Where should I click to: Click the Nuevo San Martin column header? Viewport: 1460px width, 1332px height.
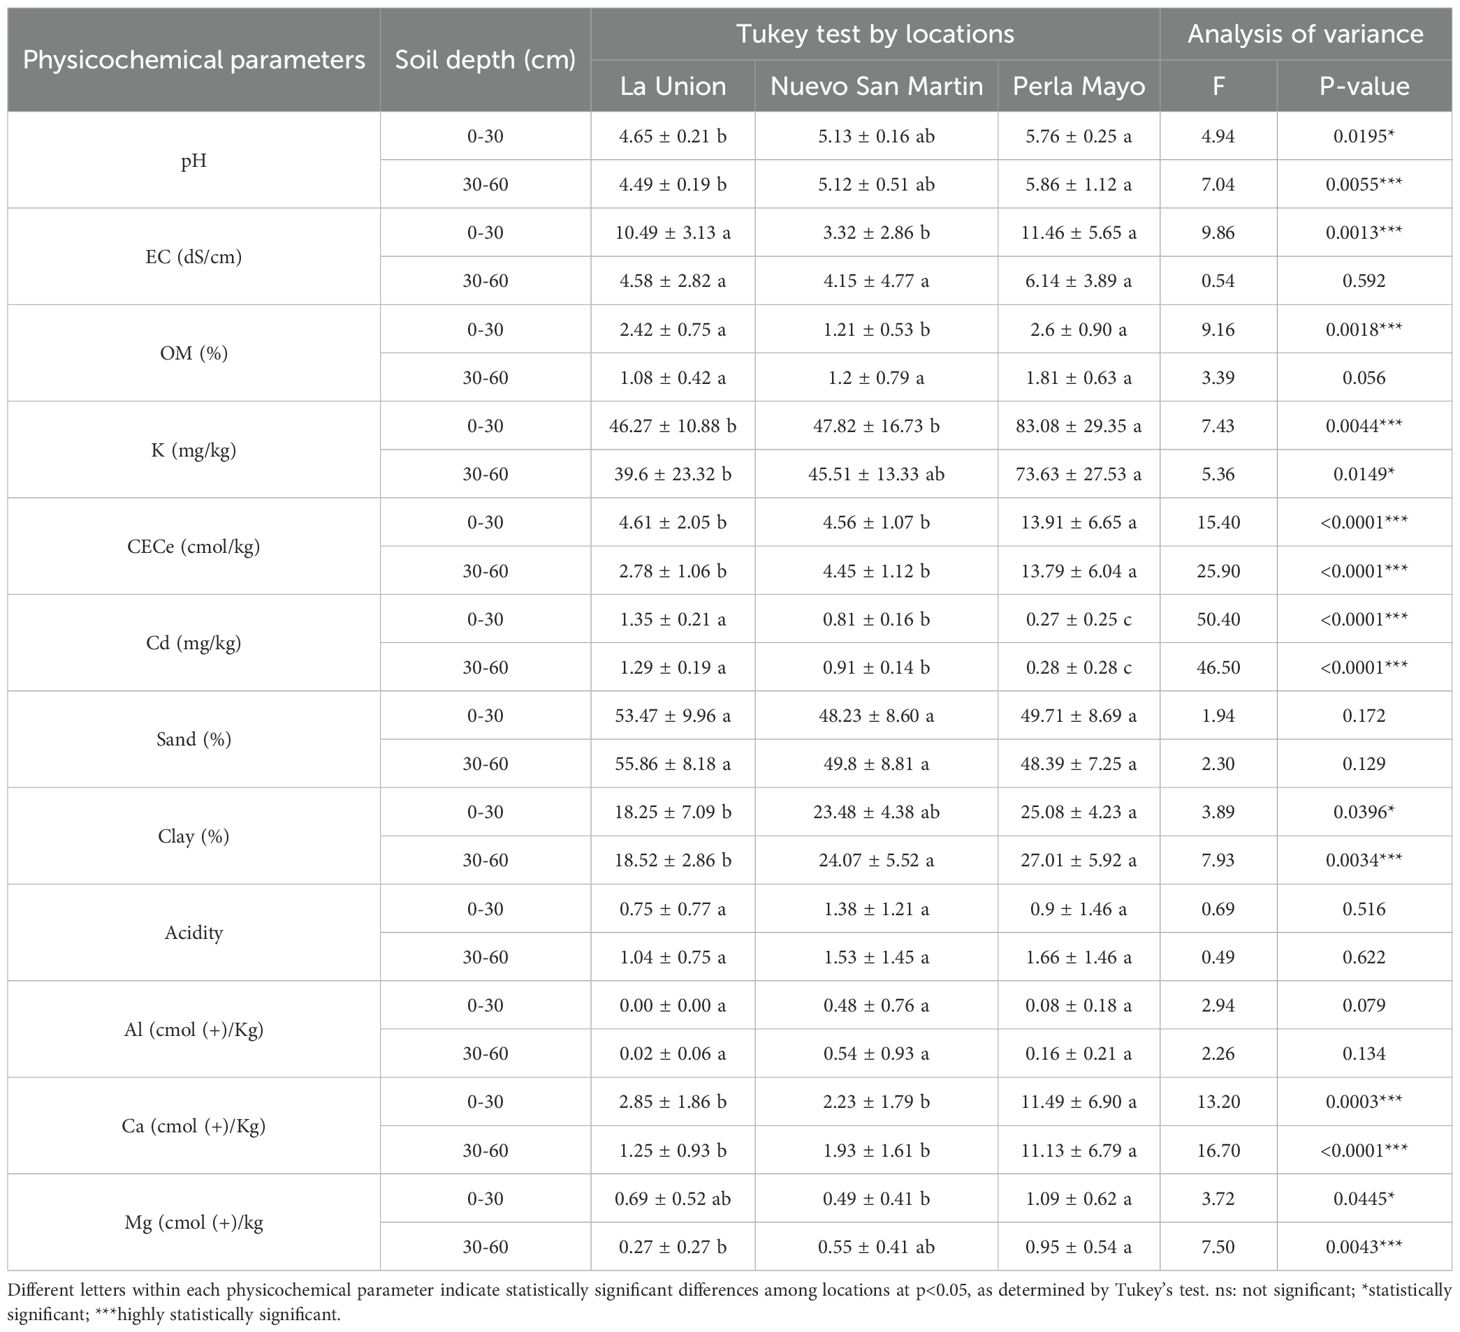coord(876,86)
